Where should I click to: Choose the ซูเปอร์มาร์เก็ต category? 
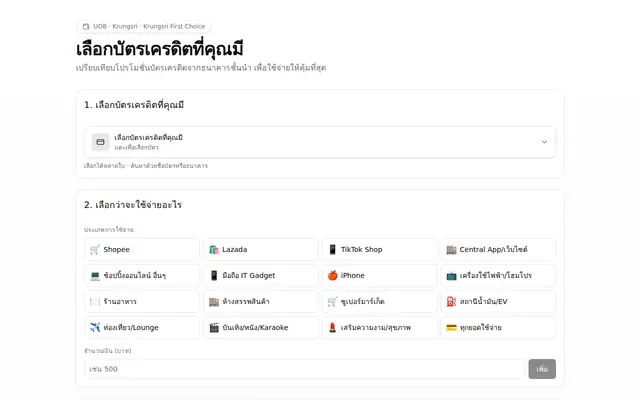(x=380, y=302)
